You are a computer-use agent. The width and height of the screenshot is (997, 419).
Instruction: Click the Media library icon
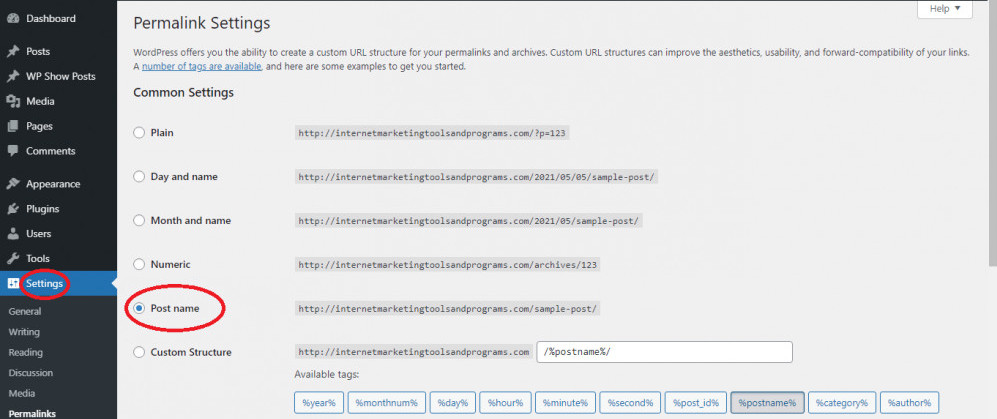(x=13, y=101)
